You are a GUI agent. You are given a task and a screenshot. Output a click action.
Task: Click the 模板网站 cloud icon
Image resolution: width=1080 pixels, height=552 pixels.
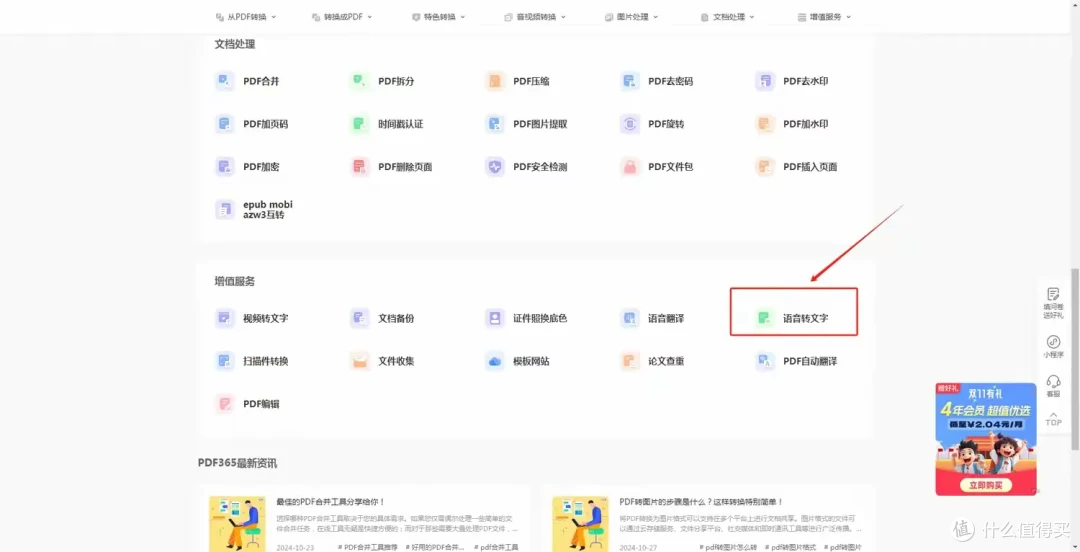495,361
